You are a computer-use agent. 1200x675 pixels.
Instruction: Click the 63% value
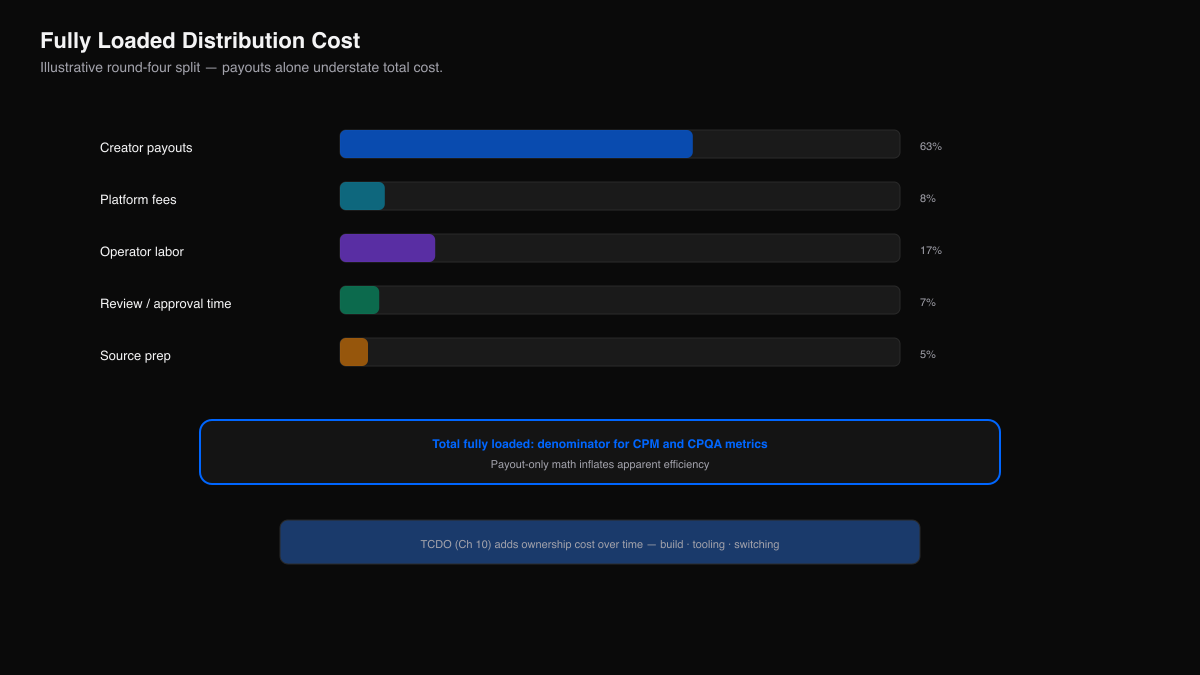click(931, 146)
